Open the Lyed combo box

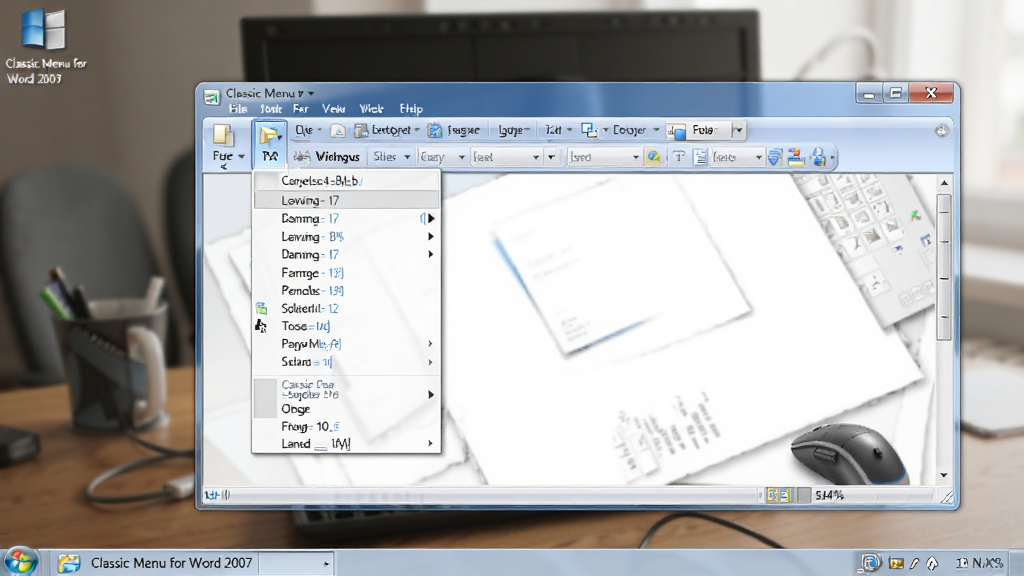point(603,157)
